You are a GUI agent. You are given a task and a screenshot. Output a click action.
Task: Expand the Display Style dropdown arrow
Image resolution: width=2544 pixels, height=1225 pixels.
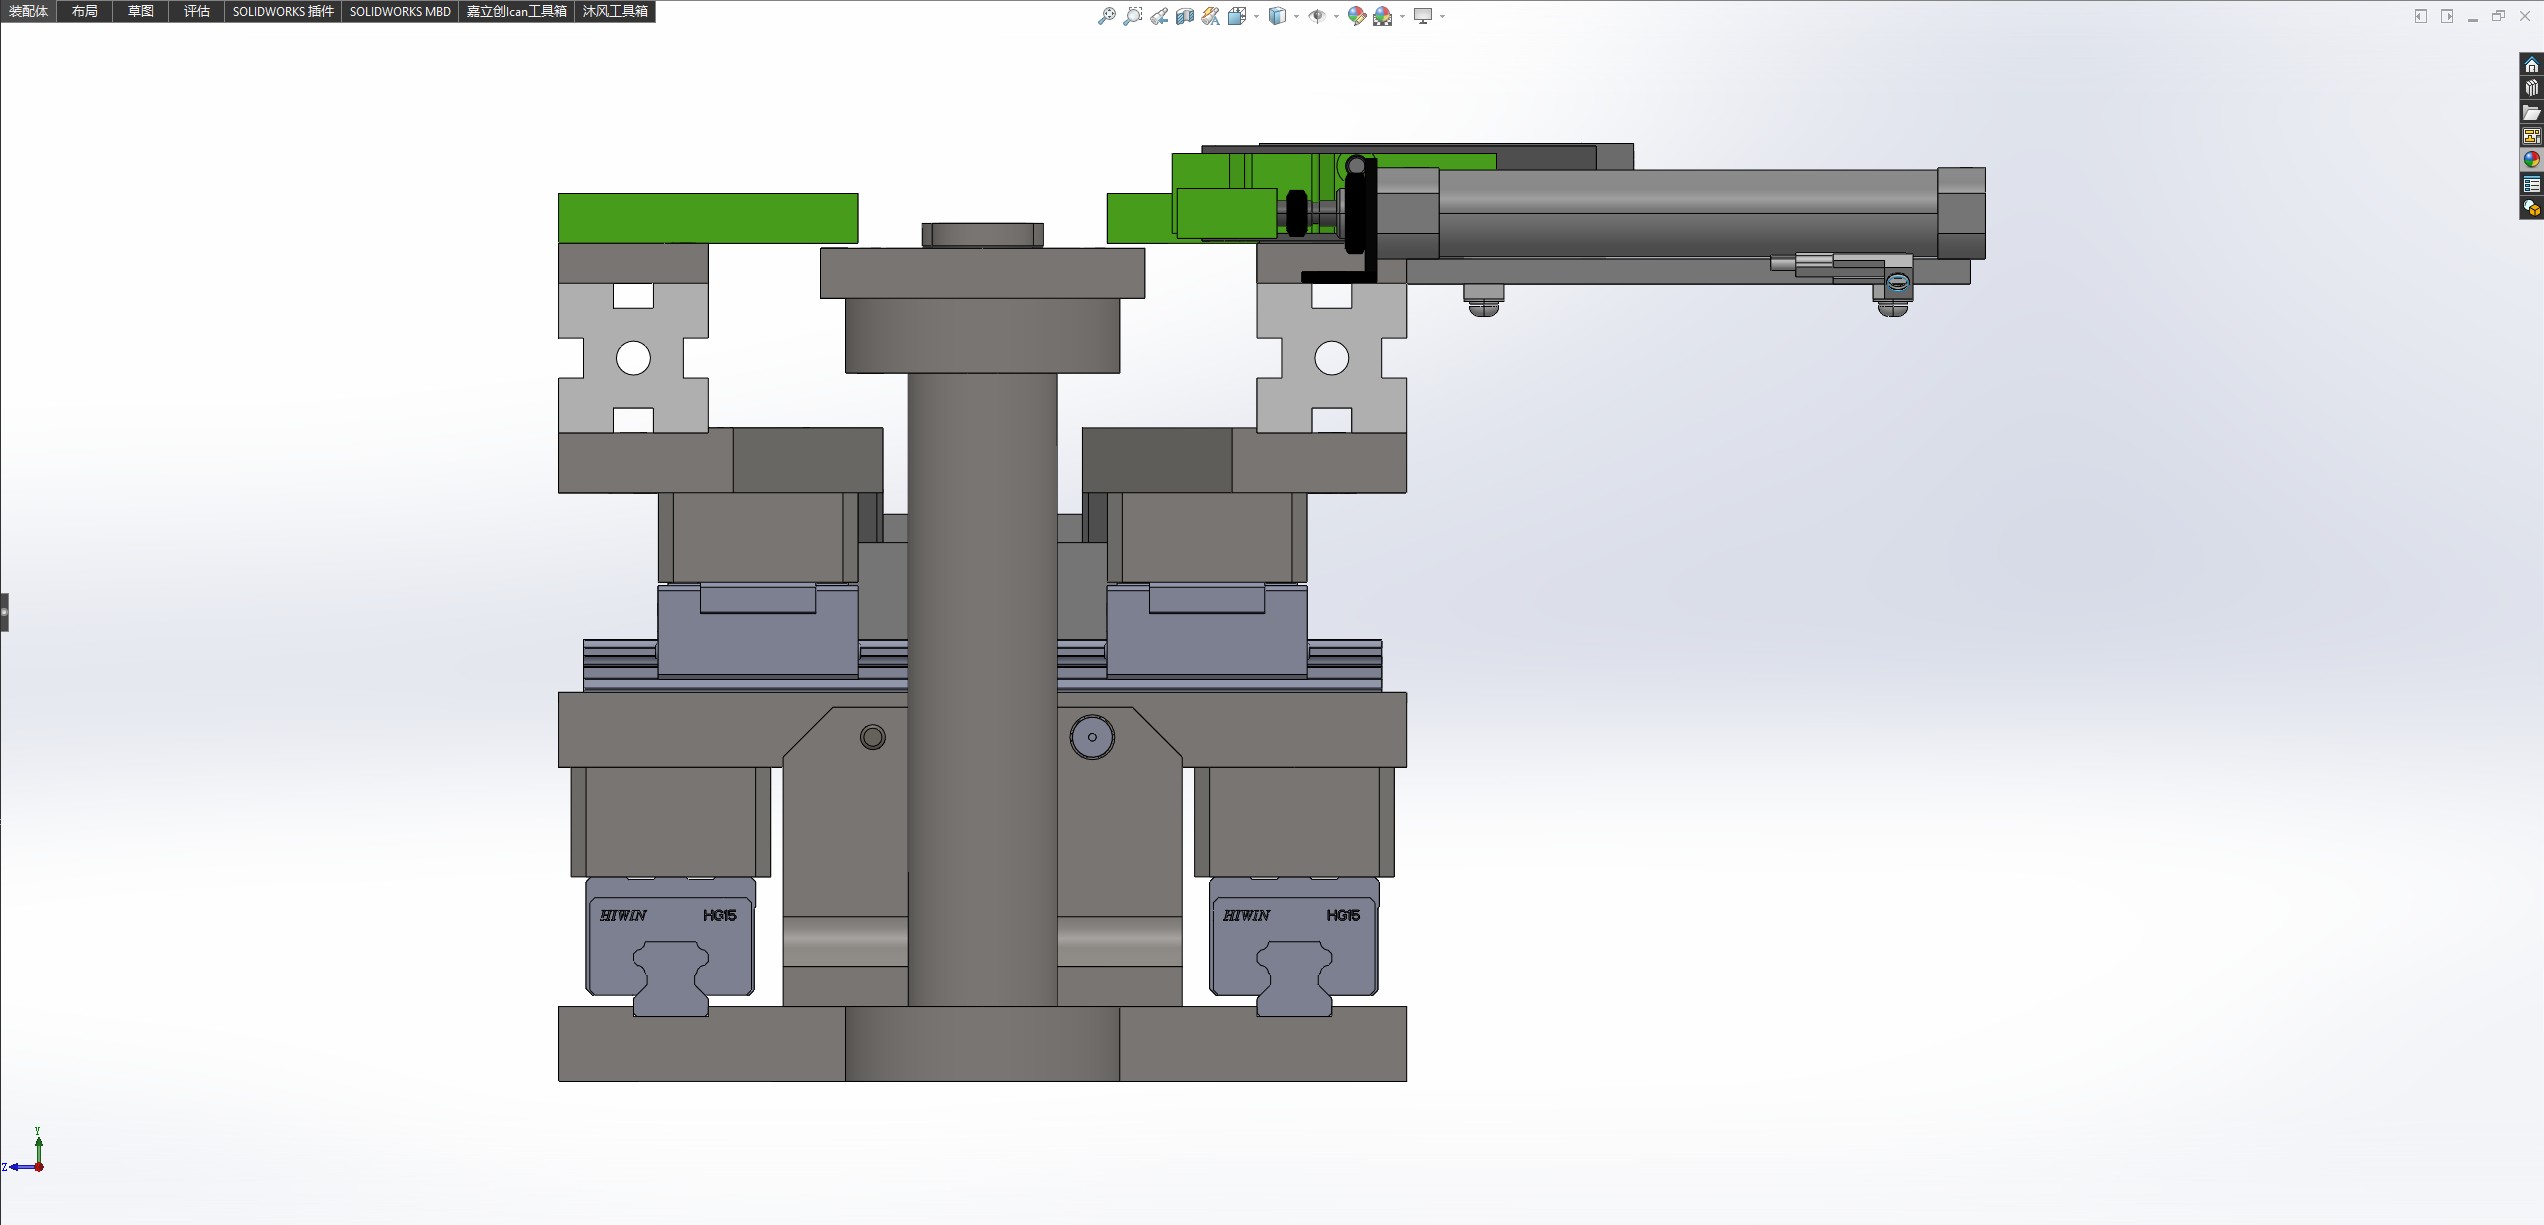1296,17
